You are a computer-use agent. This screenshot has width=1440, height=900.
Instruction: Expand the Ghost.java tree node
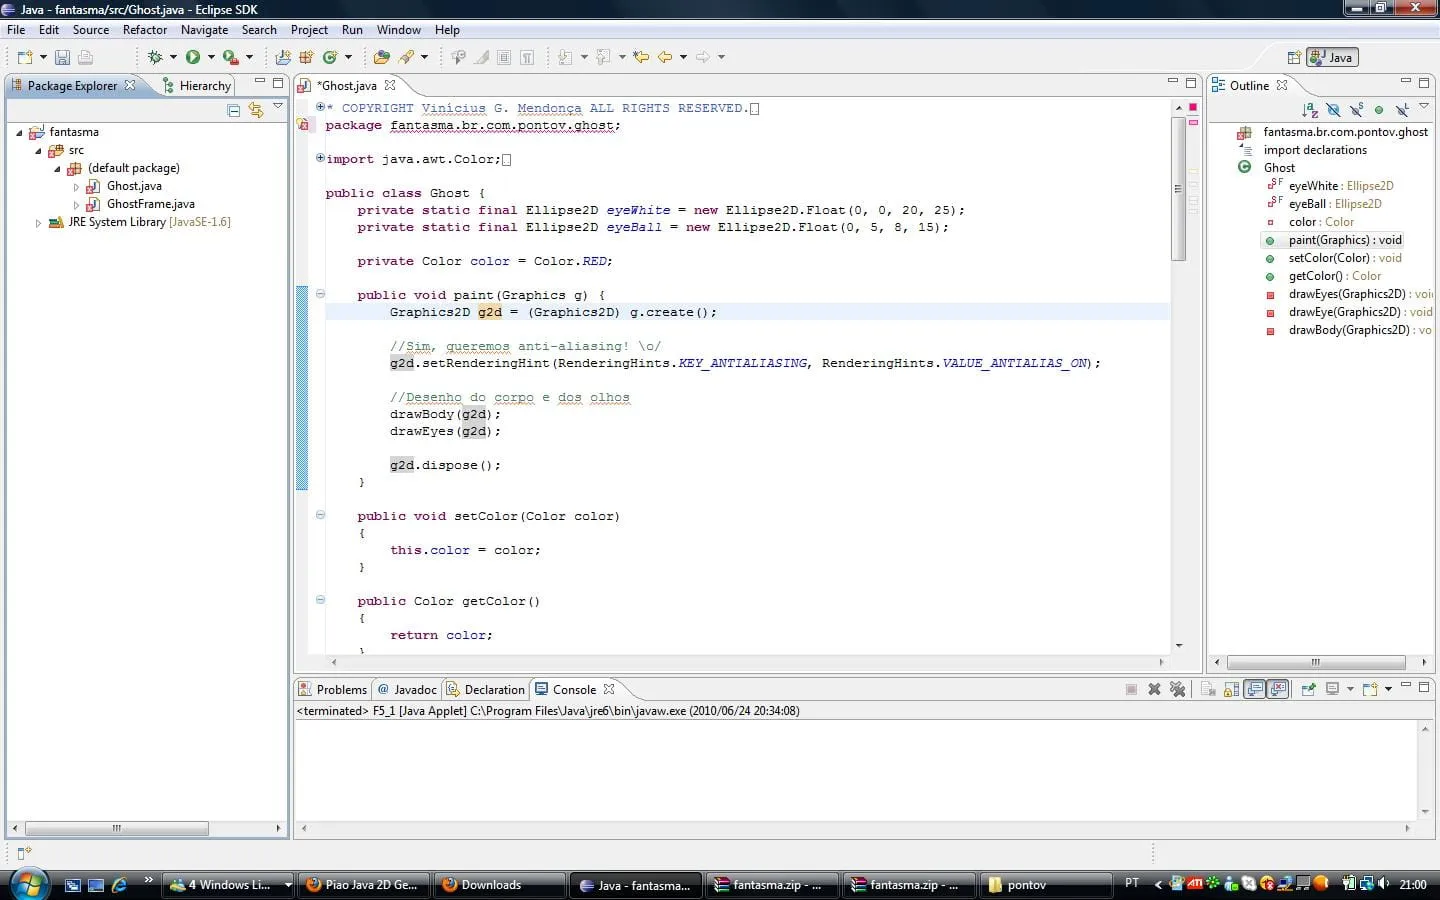click(x=76, y=187)
